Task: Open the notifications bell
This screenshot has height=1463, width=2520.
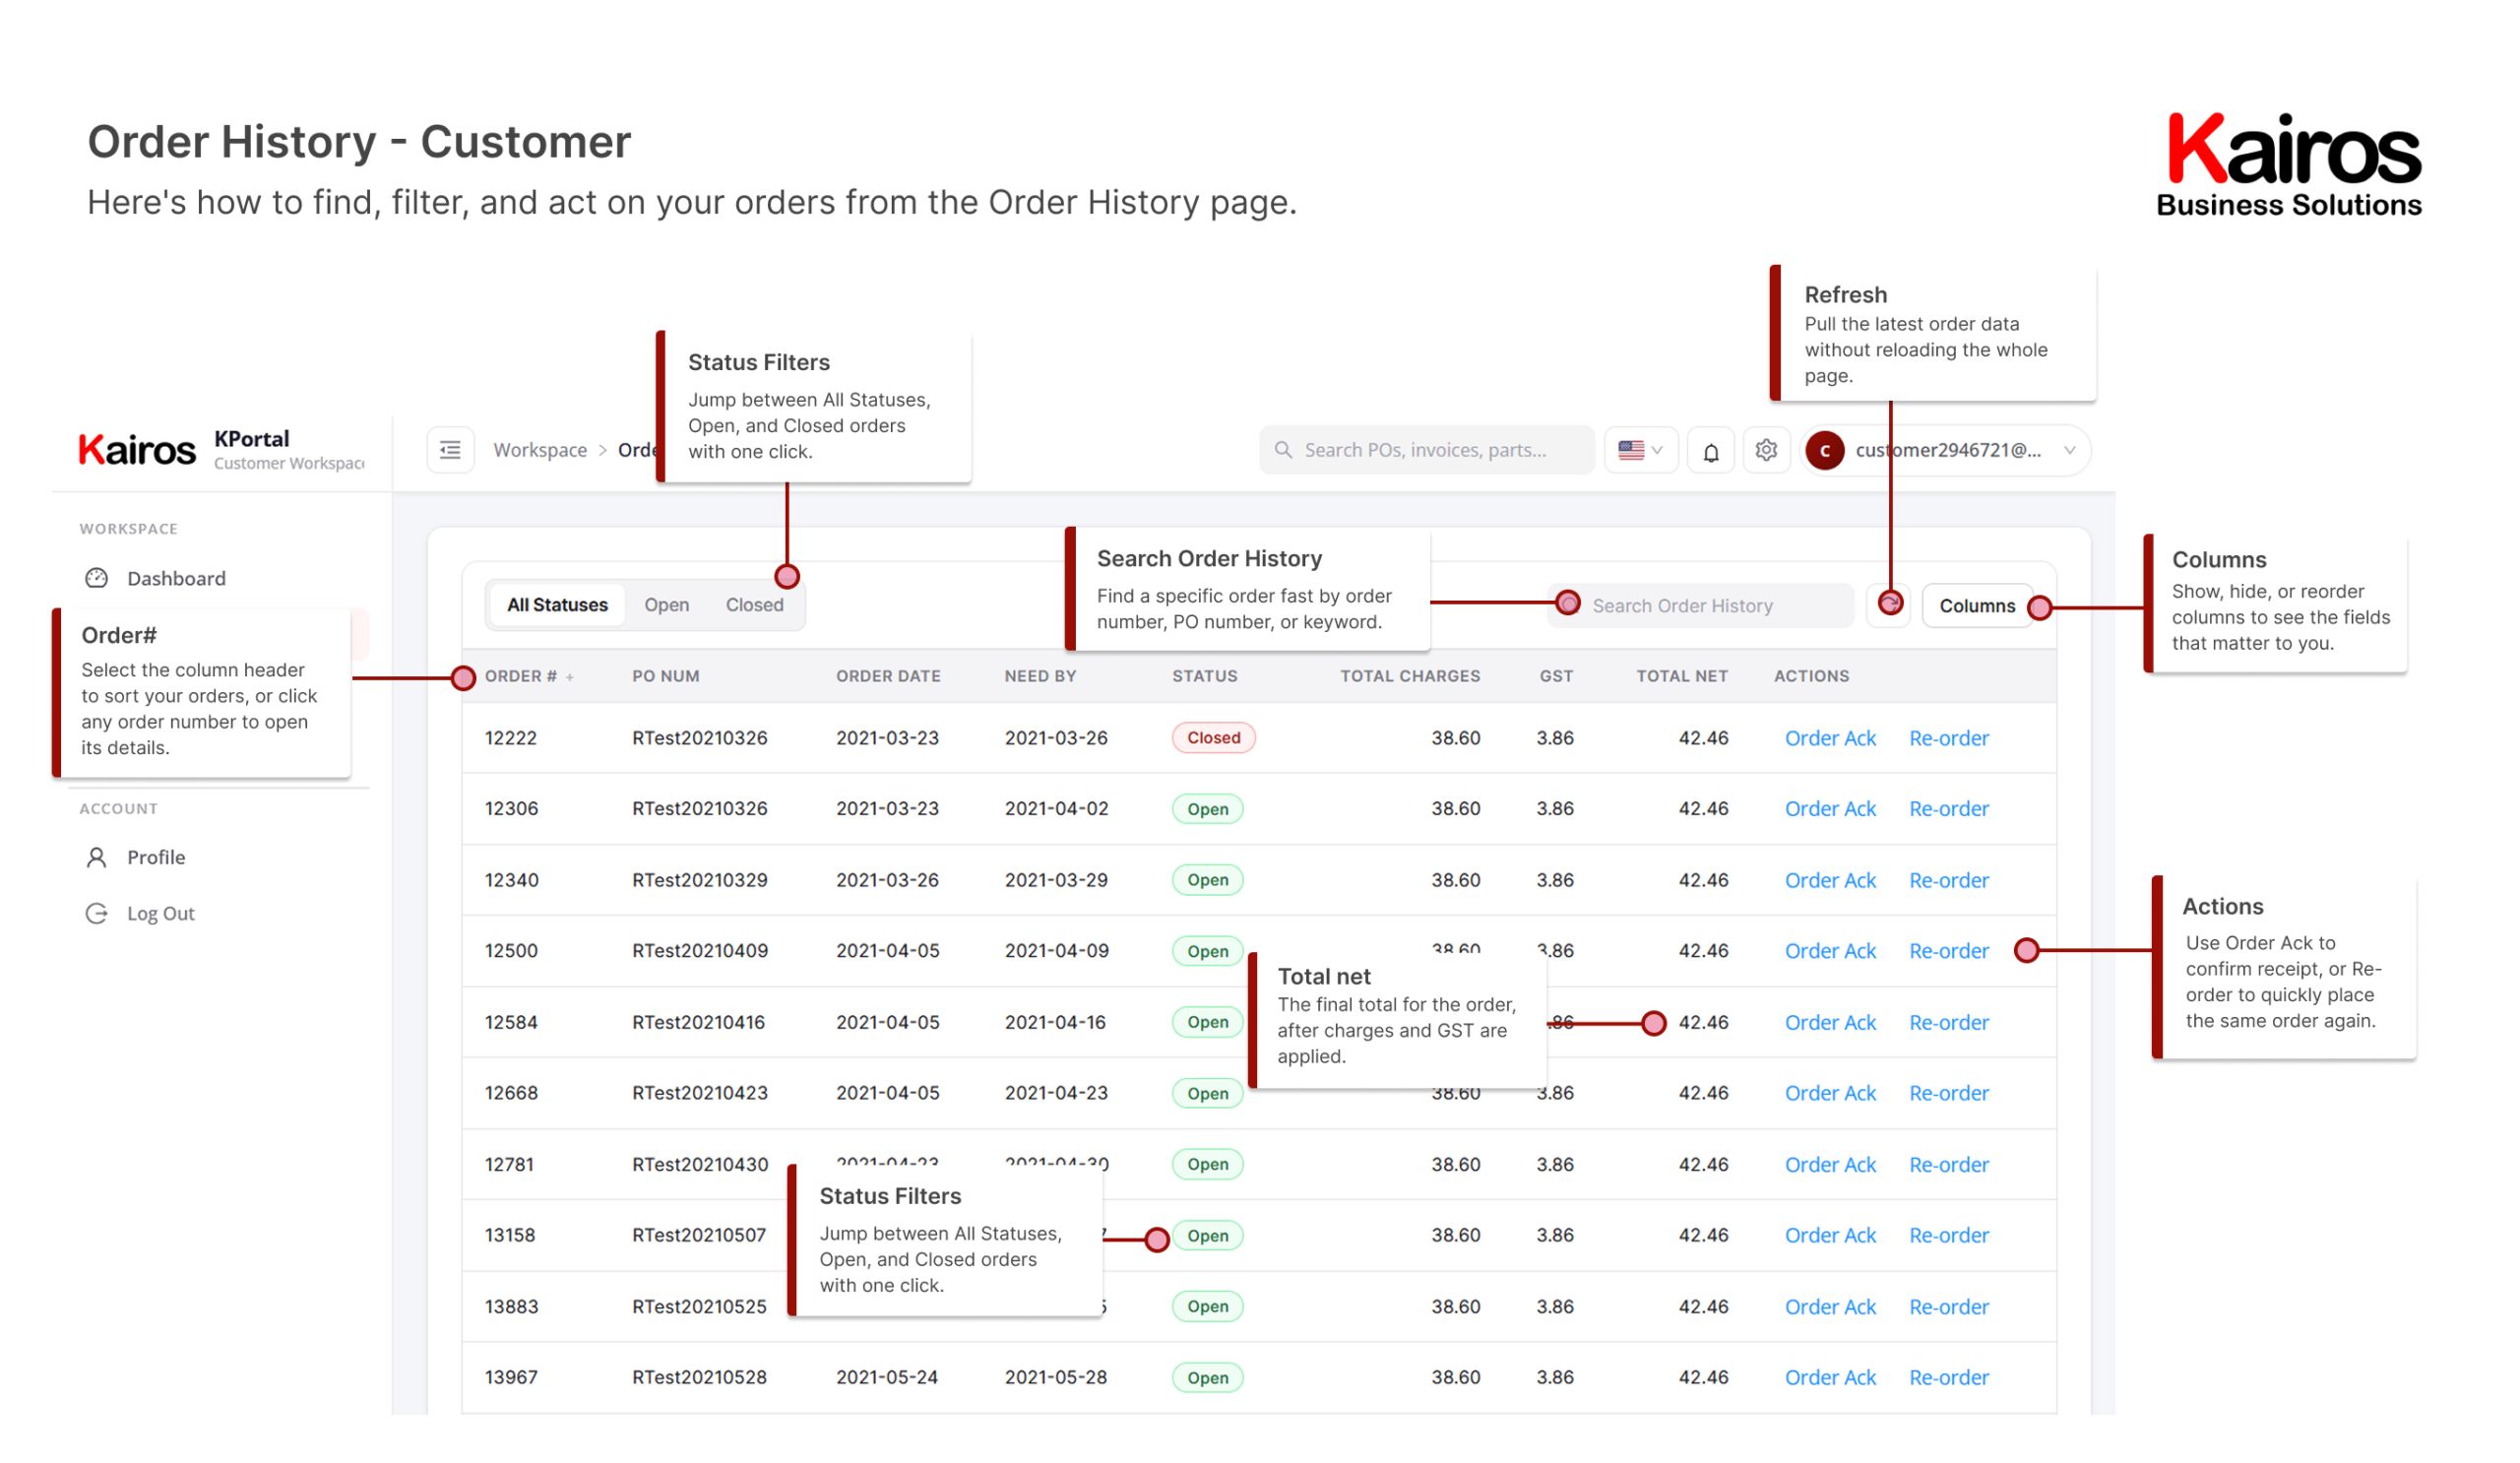Action: (x=1711, y=451)
